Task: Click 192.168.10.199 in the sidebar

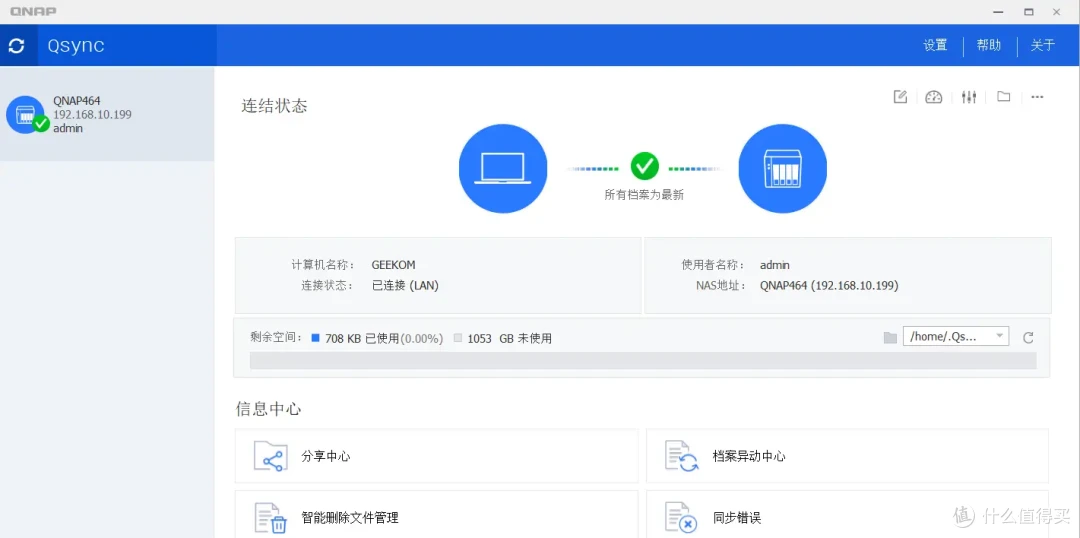Action: coord(92,114)
